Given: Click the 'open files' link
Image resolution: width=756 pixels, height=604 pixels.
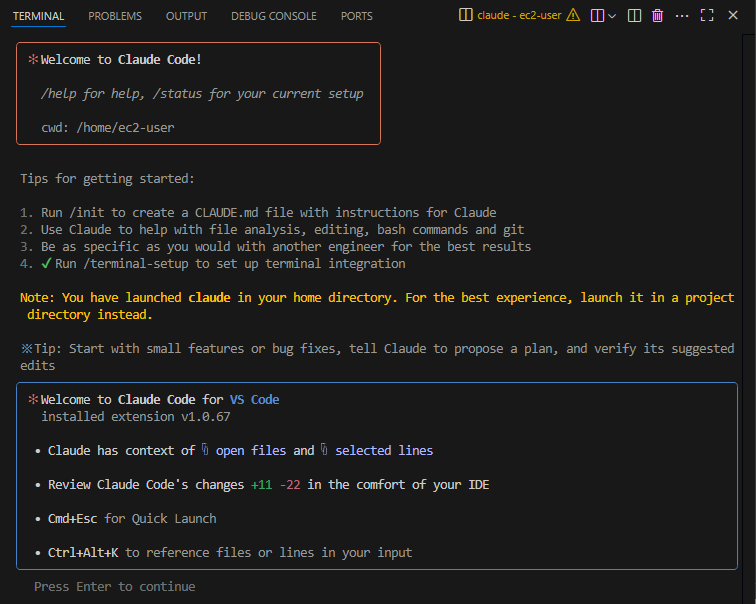Looking at the screenshot, I should coord(251,450).
